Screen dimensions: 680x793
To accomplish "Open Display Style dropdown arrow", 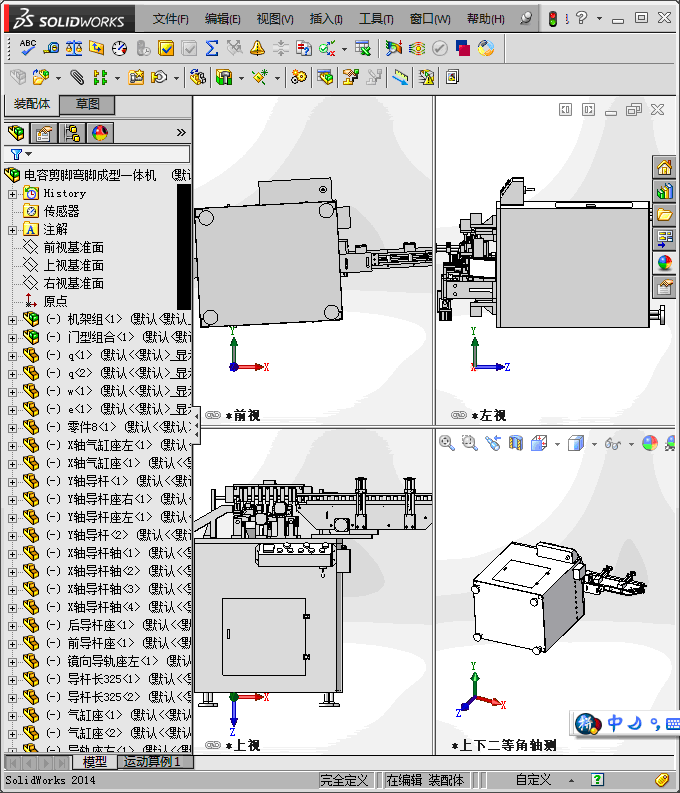I will [x=594, y=444].
